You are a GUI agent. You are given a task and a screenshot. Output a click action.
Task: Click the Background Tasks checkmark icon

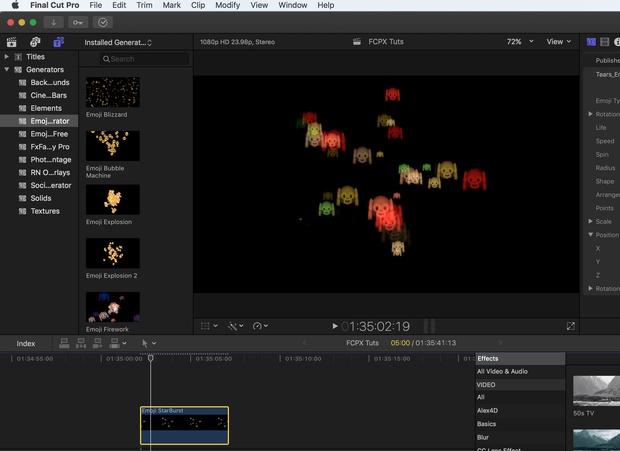click(103, 23)
